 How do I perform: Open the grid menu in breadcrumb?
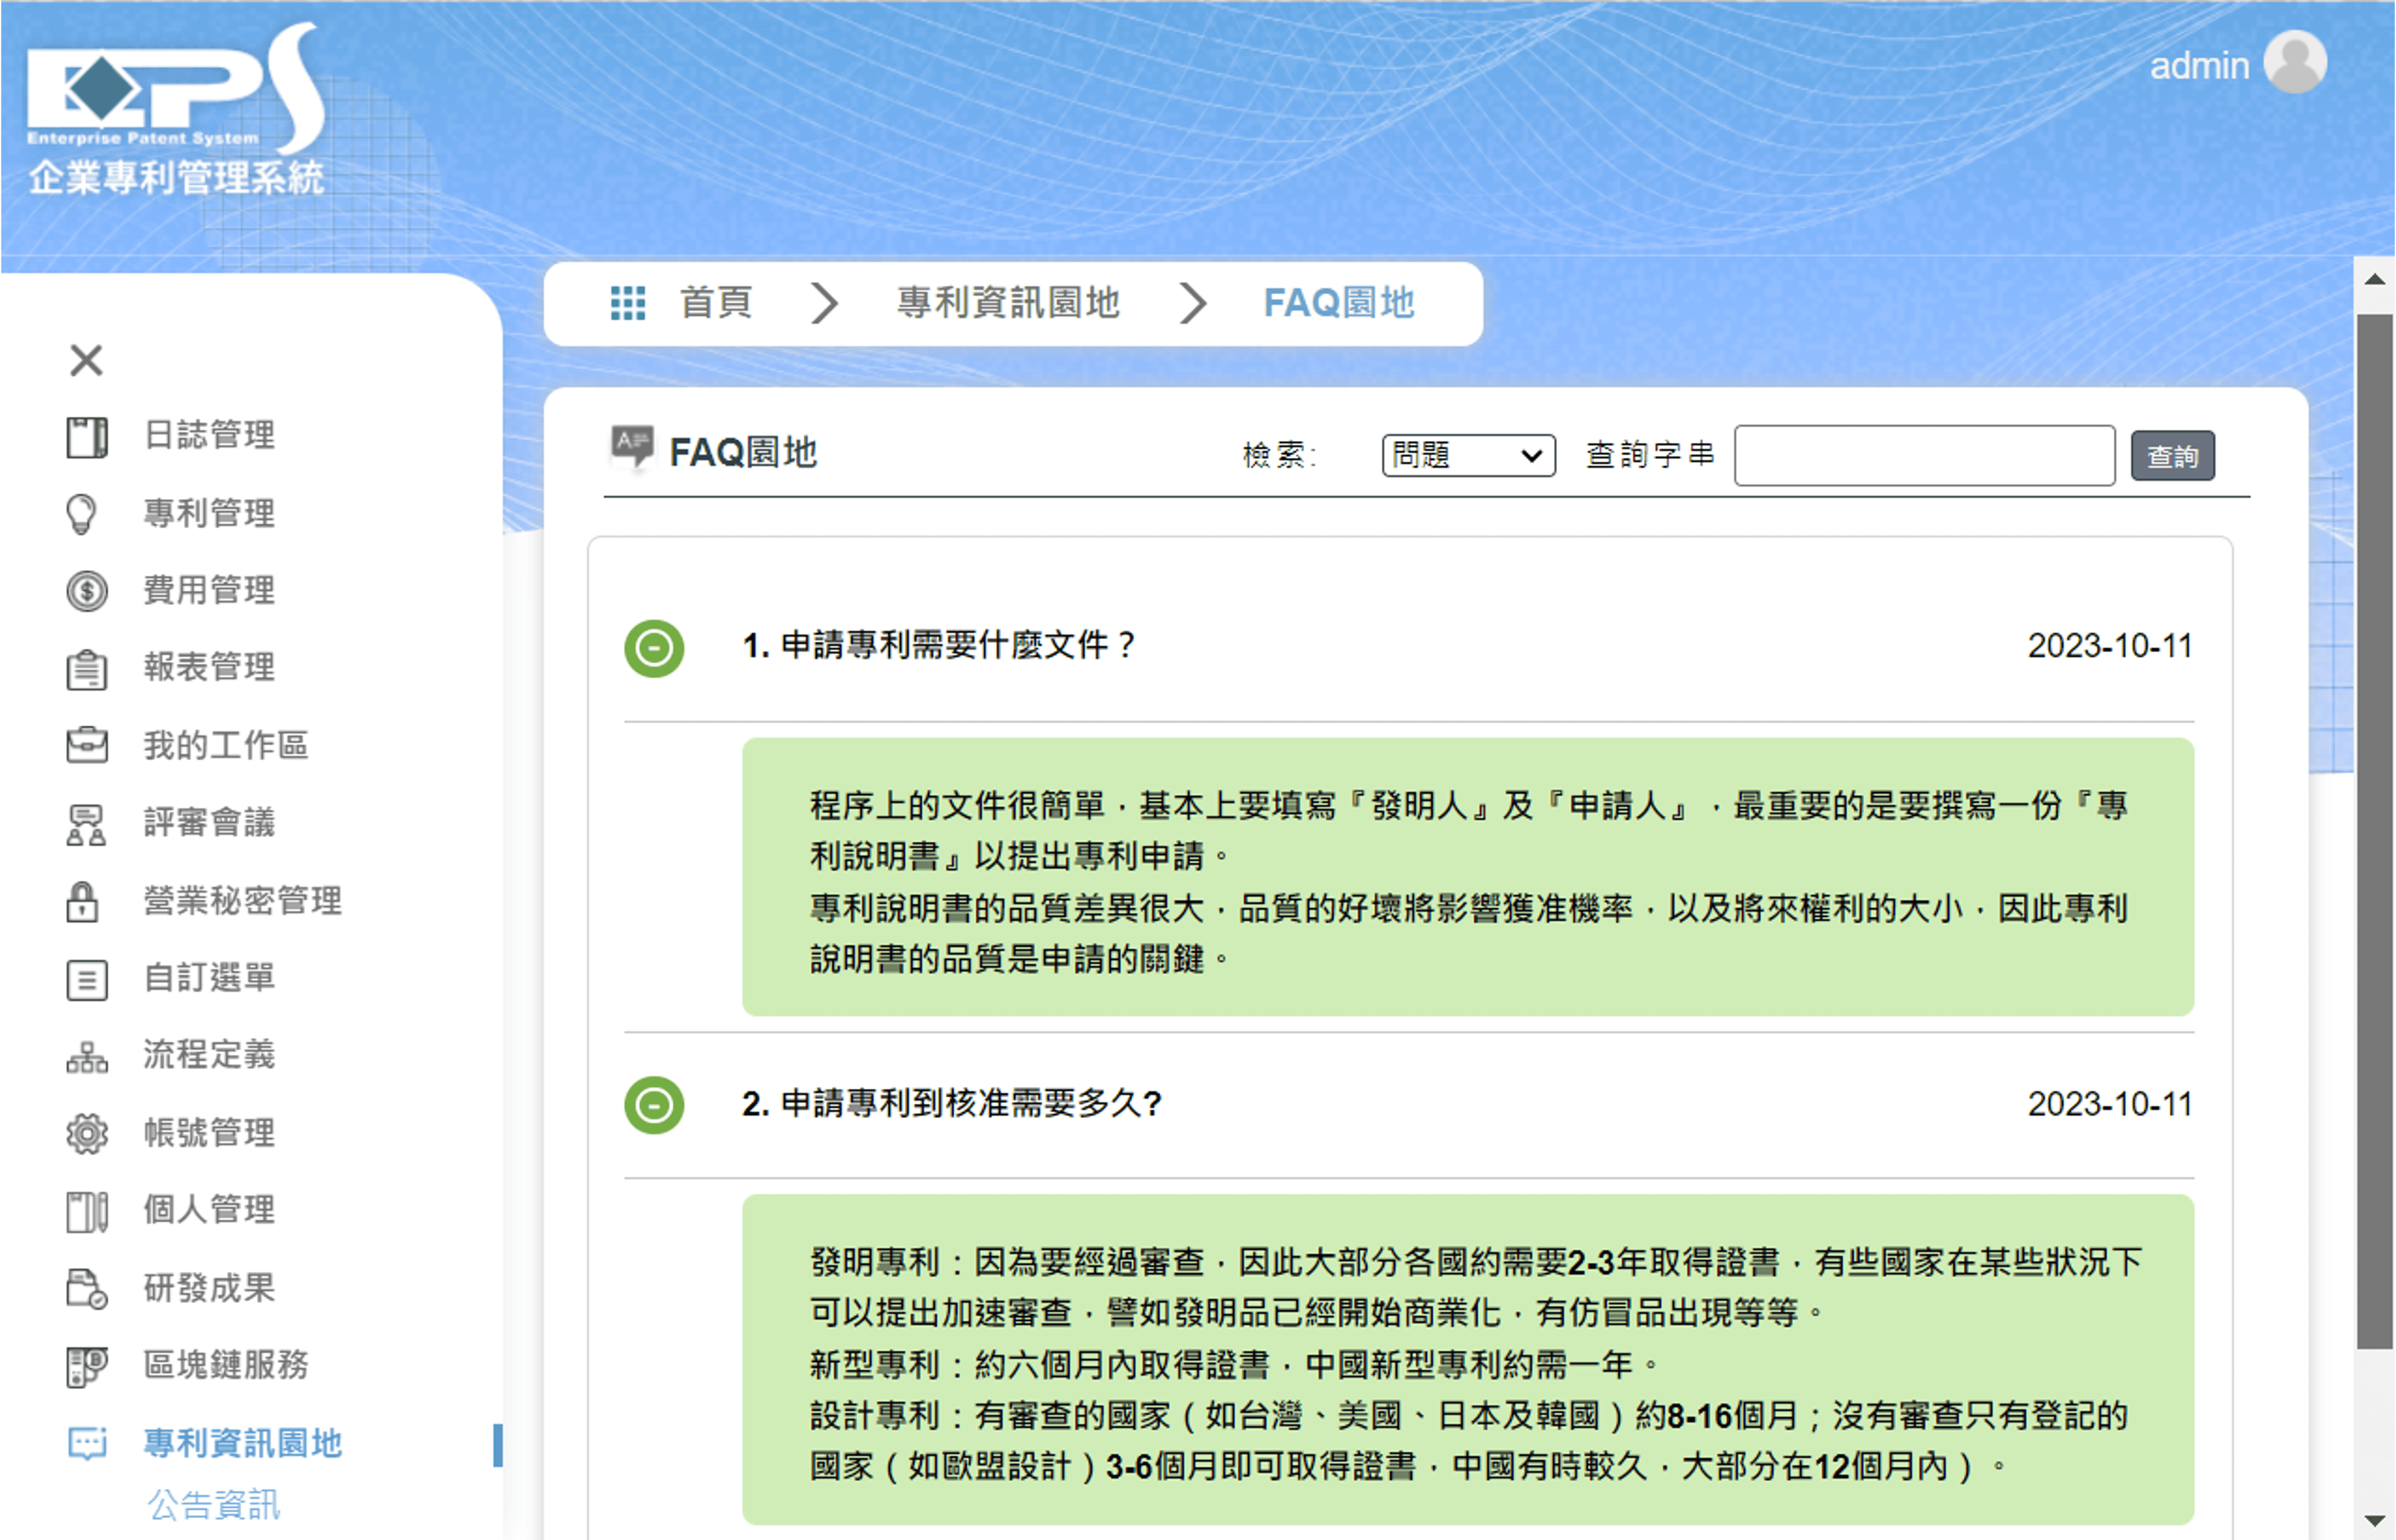628,303
